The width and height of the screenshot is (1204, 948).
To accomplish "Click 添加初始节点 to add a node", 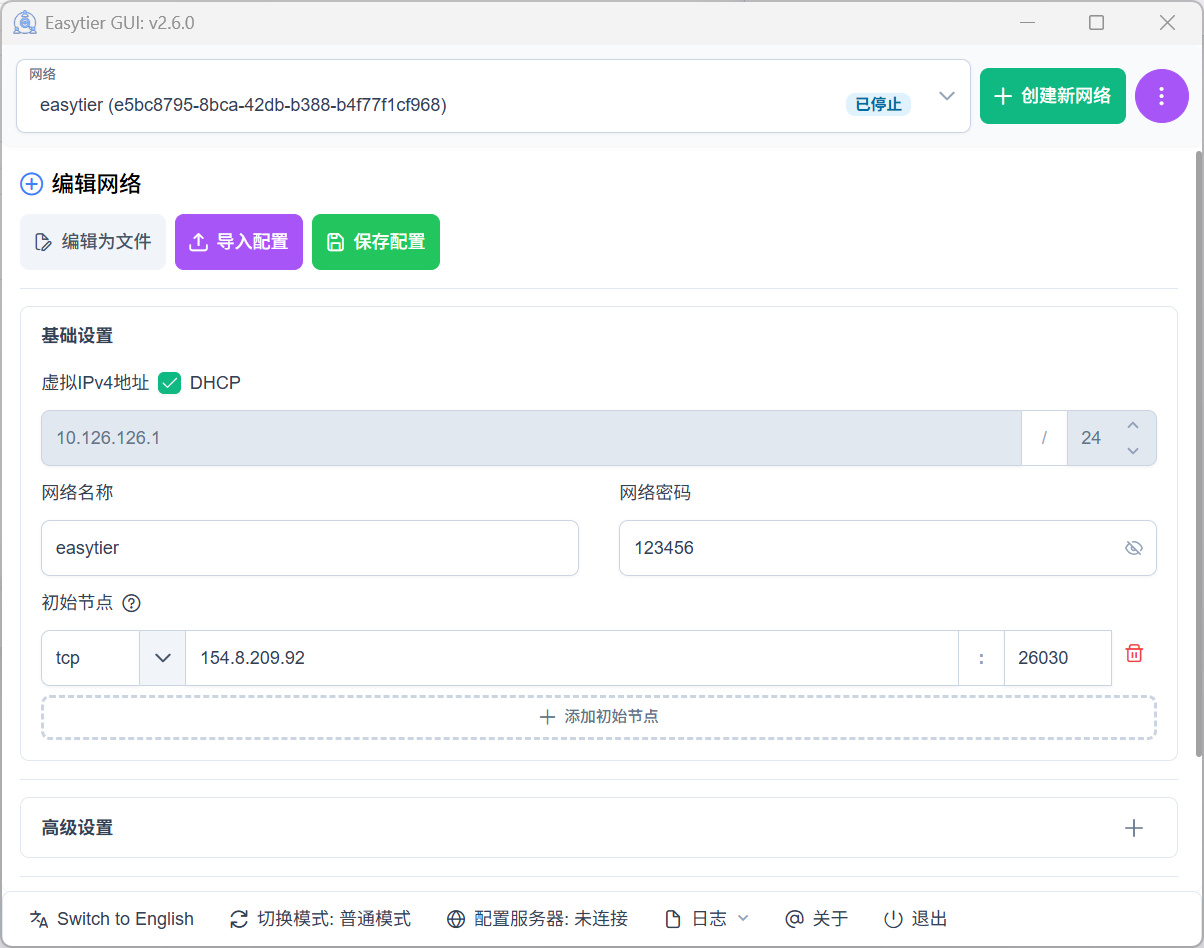I will click(x=599, y=717).
